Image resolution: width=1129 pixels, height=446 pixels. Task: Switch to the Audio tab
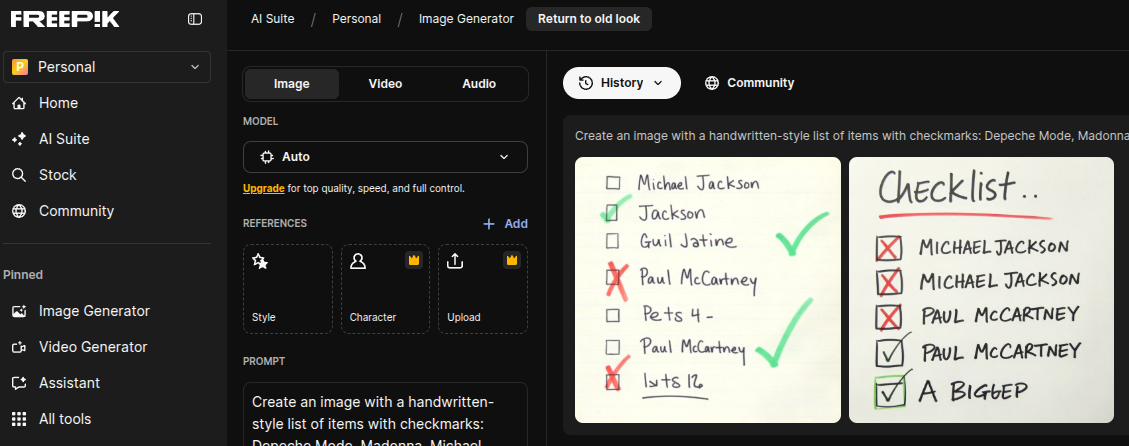pos(479,84)
